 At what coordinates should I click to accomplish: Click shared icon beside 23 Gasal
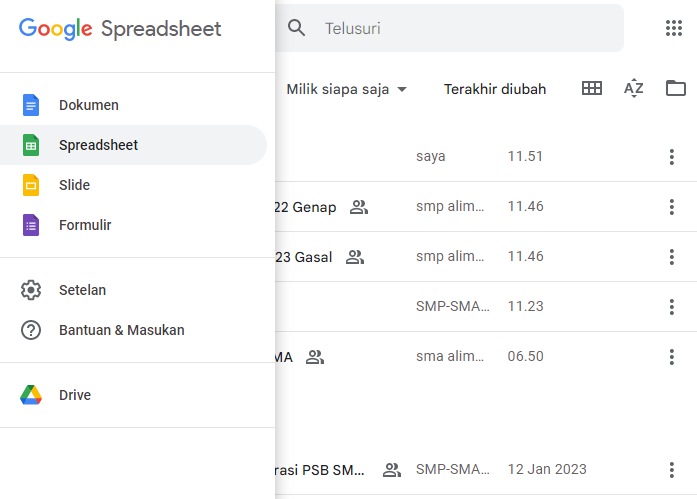coord(355,257)
